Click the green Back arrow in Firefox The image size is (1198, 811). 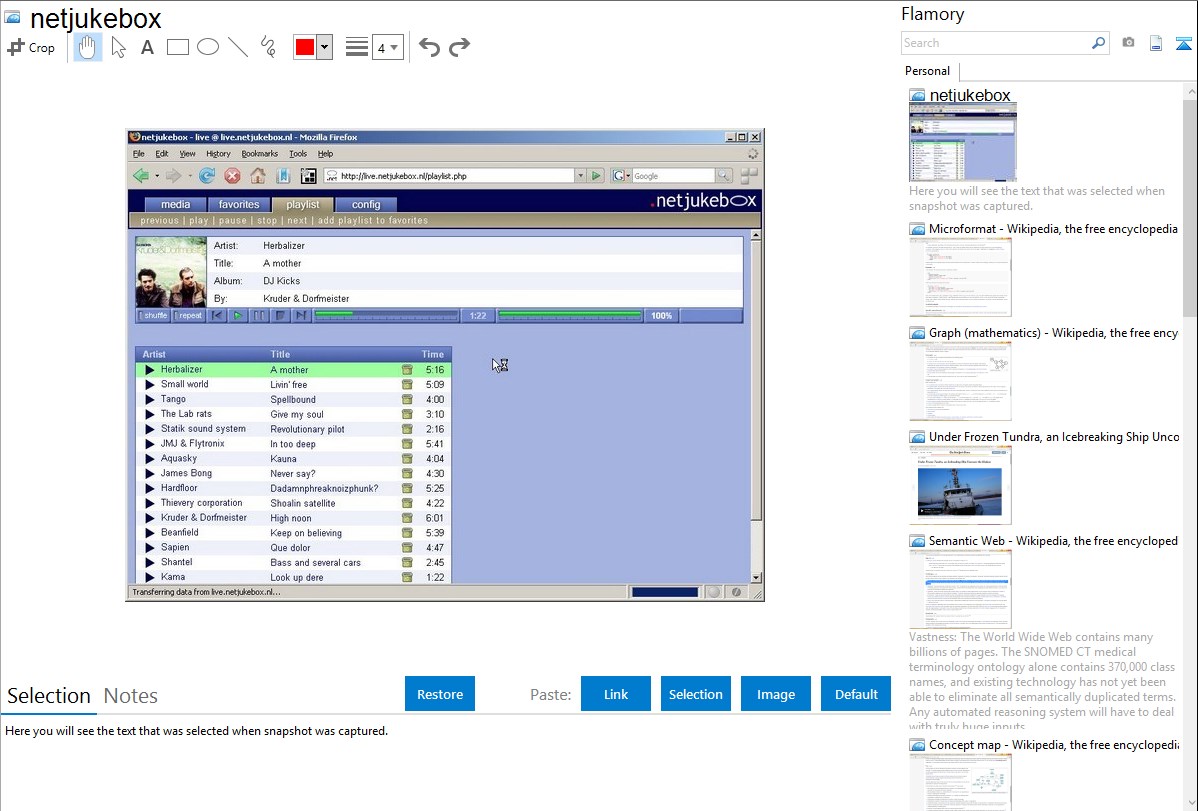pyautogui.click(x=141, y=176)
